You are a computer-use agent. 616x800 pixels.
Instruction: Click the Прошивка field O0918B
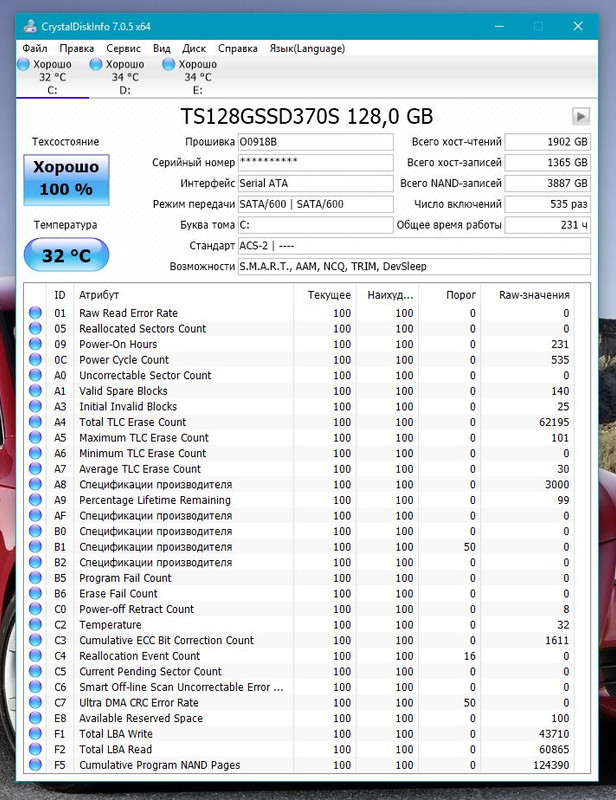click(316, 142)
